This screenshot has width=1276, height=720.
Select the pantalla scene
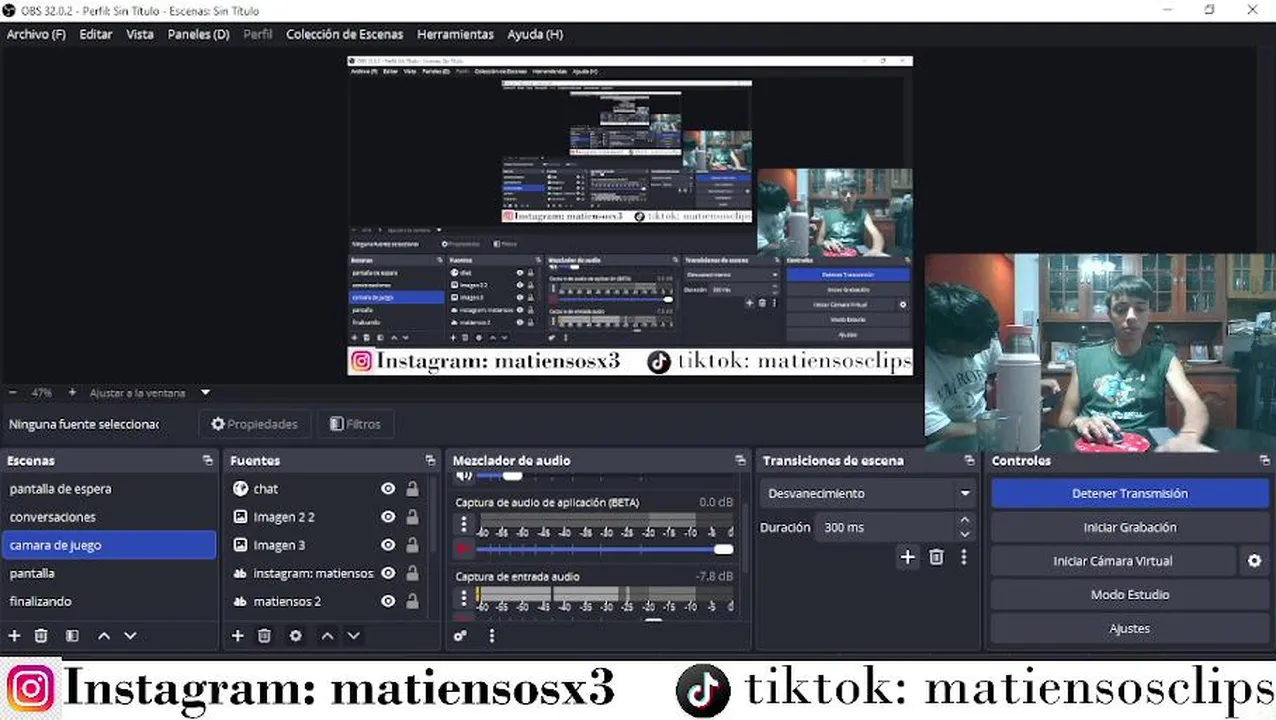coord(108,573)
